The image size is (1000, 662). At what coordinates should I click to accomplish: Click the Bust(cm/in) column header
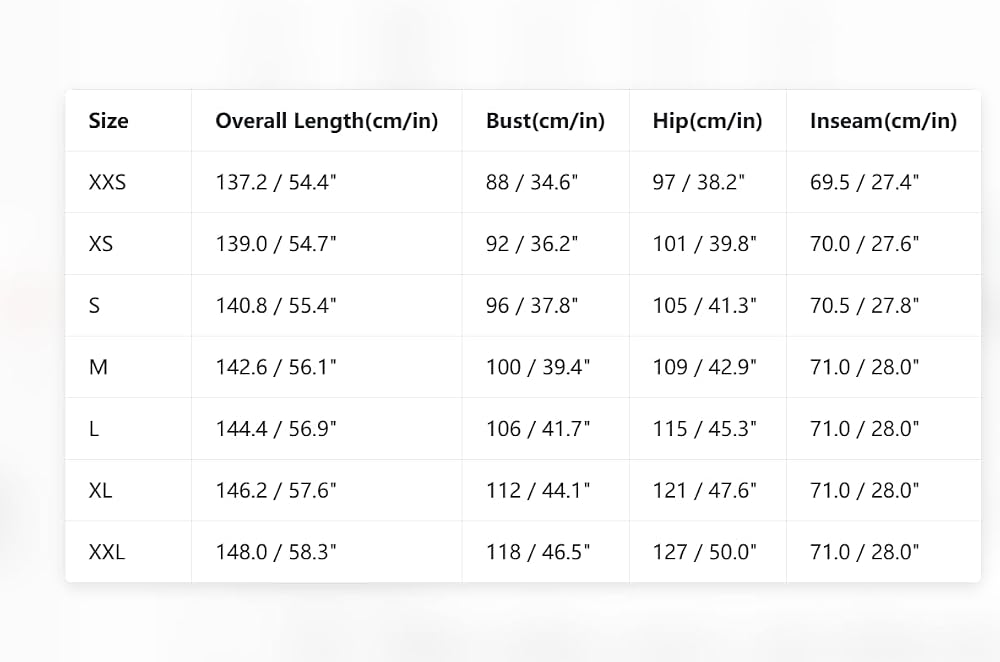(x=545, y=121)
